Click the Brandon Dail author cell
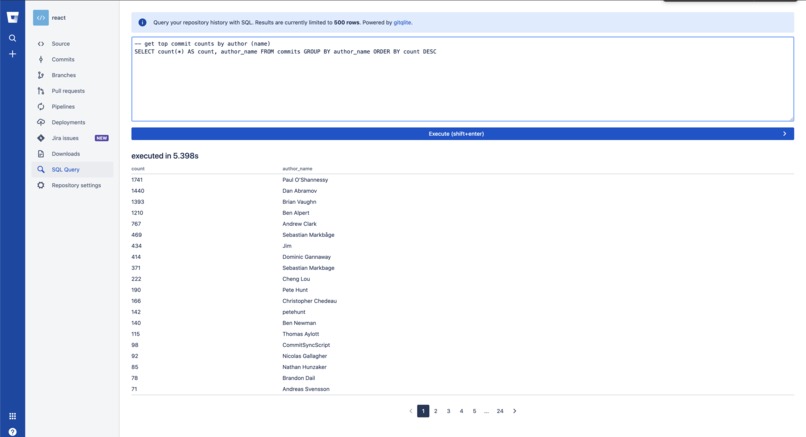 [299, 378]
